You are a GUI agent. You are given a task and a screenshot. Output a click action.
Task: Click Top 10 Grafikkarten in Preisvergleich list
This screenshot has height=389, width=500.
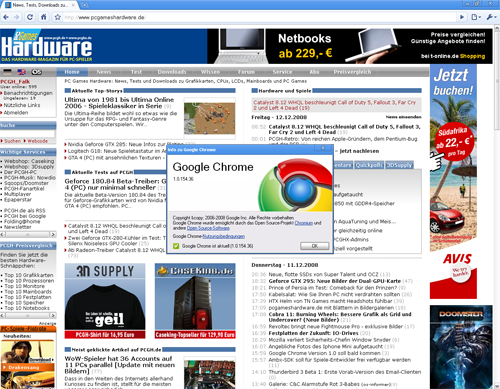29,275
